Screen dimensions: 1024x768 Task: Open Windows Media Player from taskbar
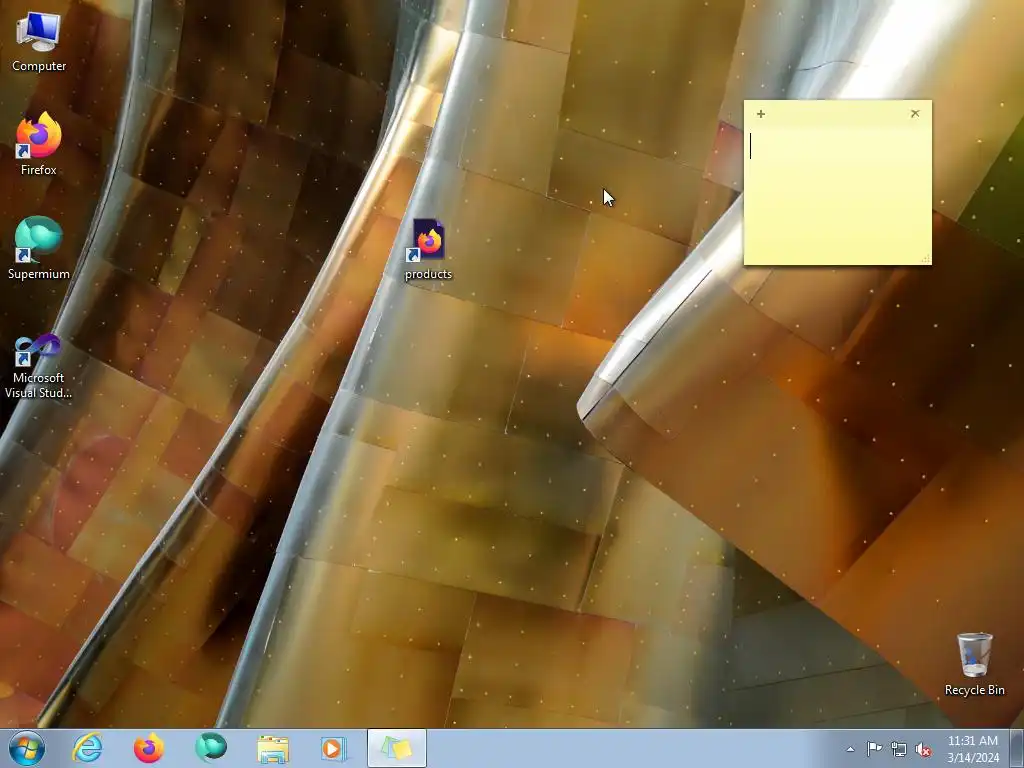[334, 748]
